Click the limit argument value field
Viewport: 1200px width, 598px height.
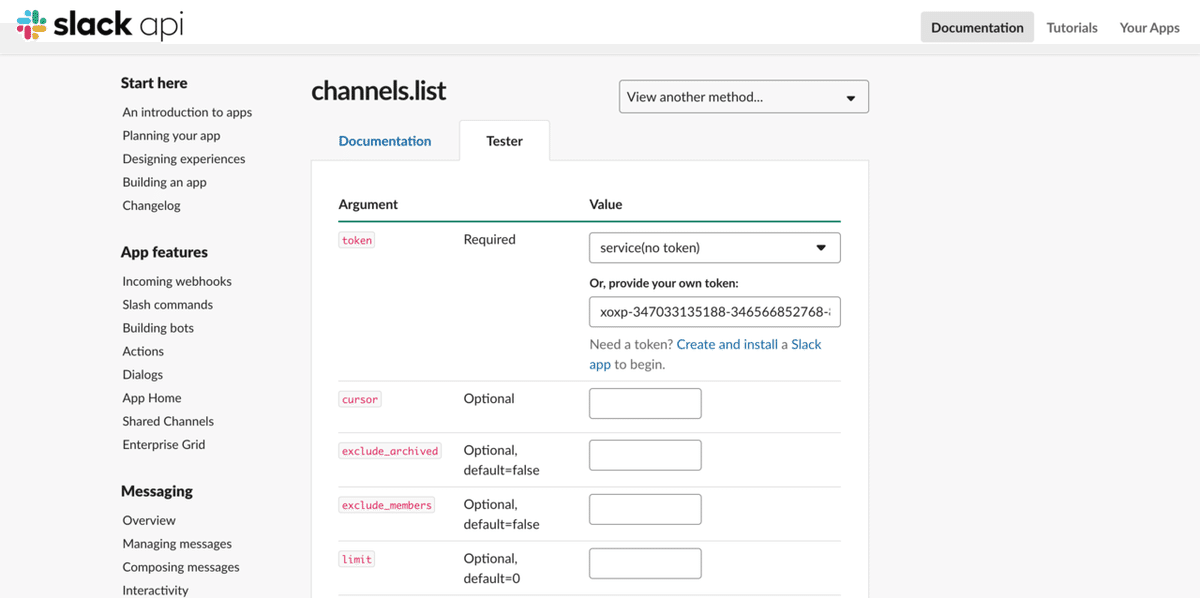coord(645,563)
